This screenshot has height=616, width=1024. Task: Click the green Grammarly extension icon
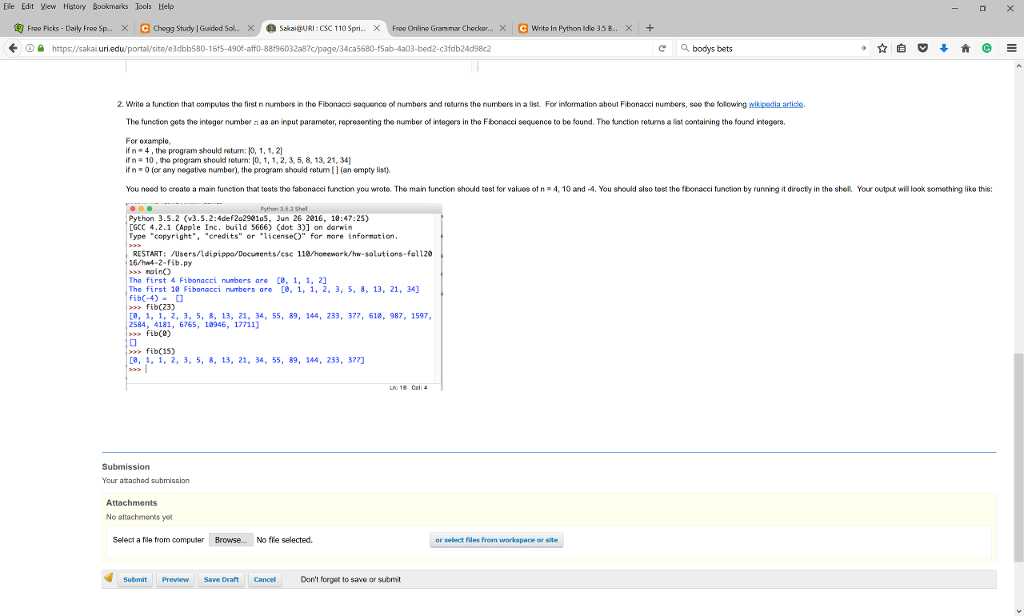coord(985,48)
